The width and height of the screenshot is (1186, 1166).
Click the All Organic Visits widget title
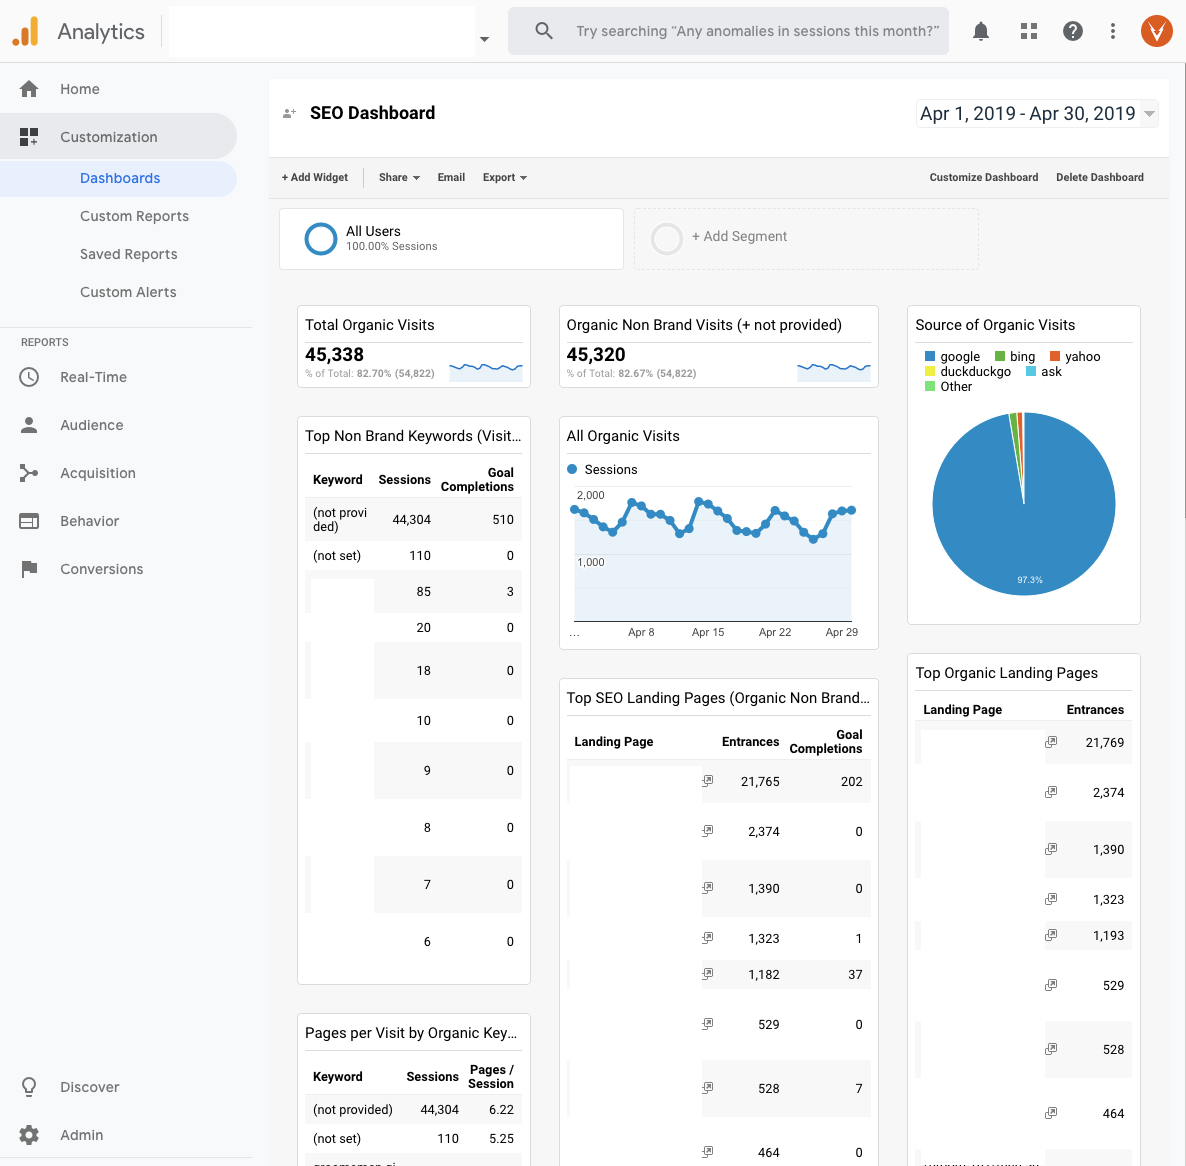pyautogui.click(x=622, y=436)
